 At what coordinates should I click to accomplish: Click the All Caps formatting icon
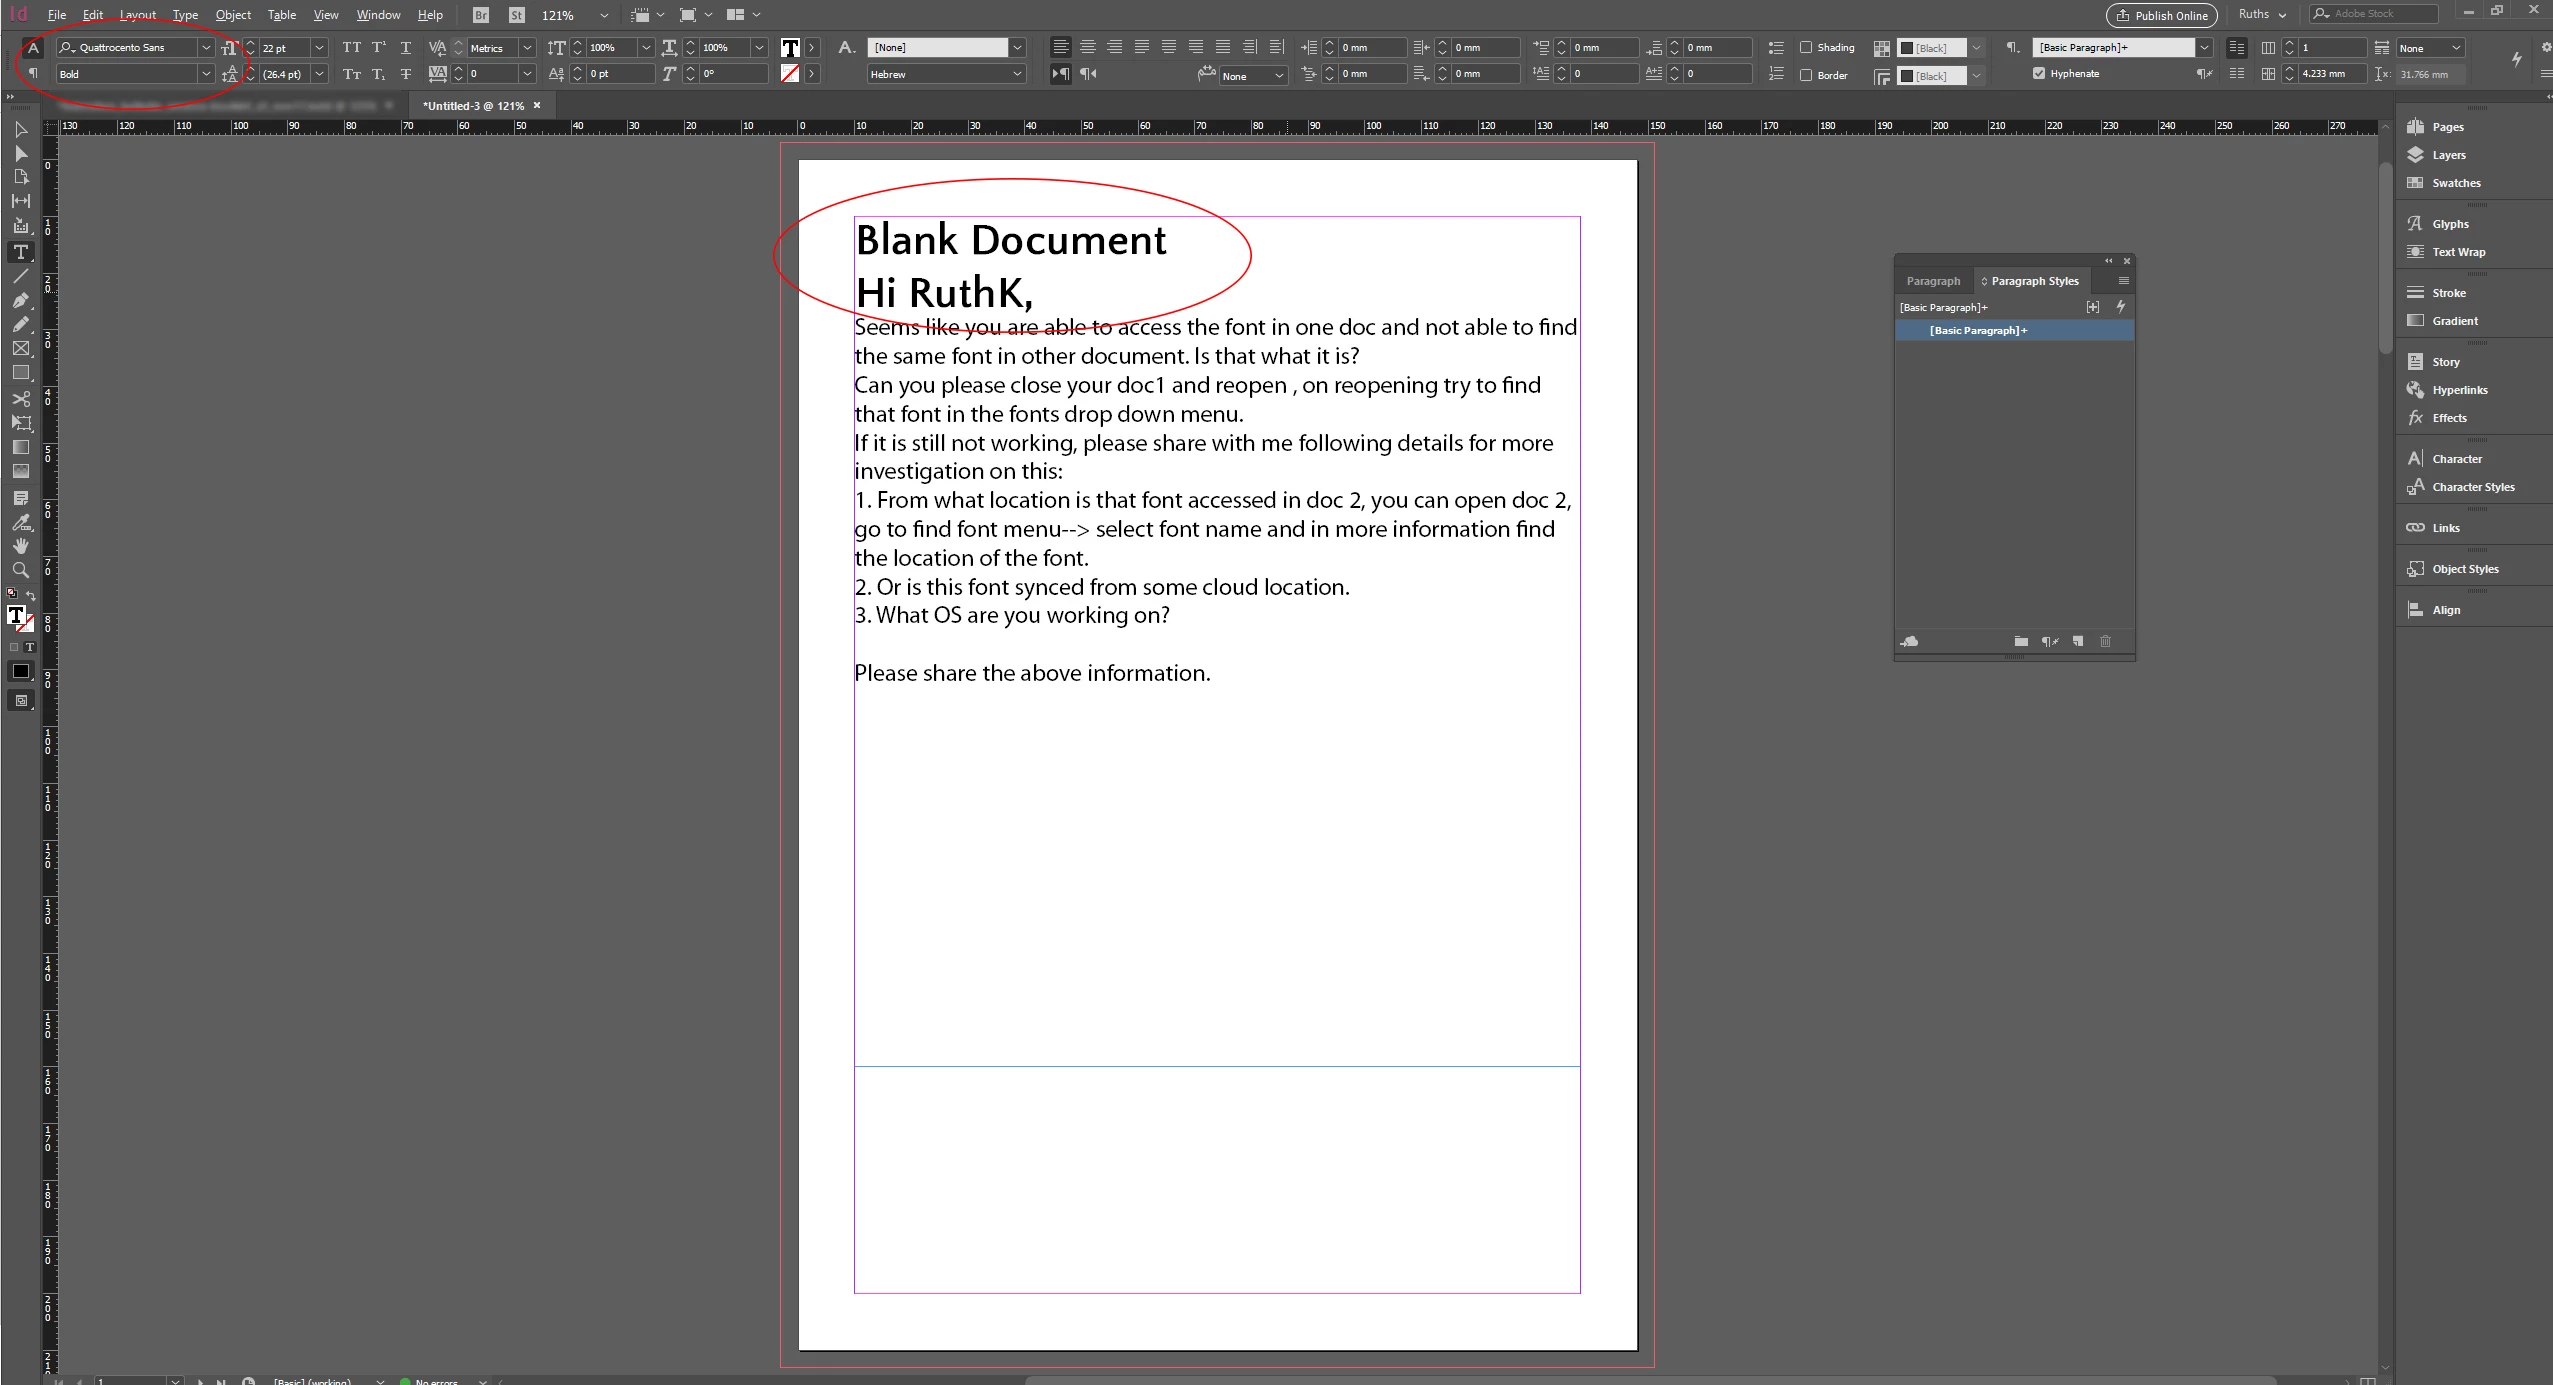[x=352, y=47]
